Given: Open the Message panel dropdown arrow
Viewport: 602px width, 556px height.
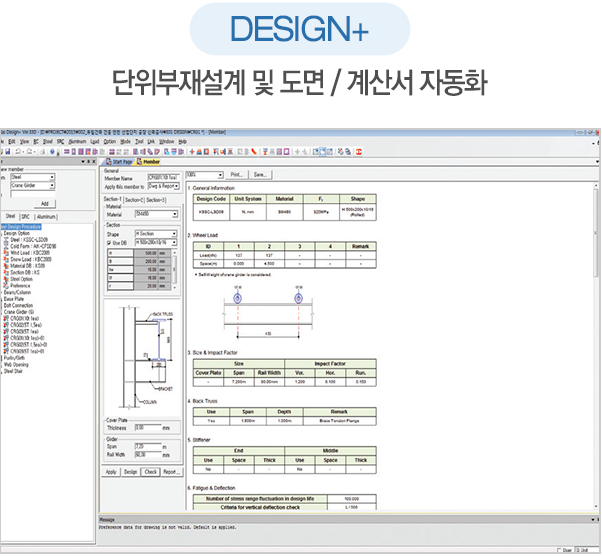Looking at the screenshot, I should click(593, 520).
